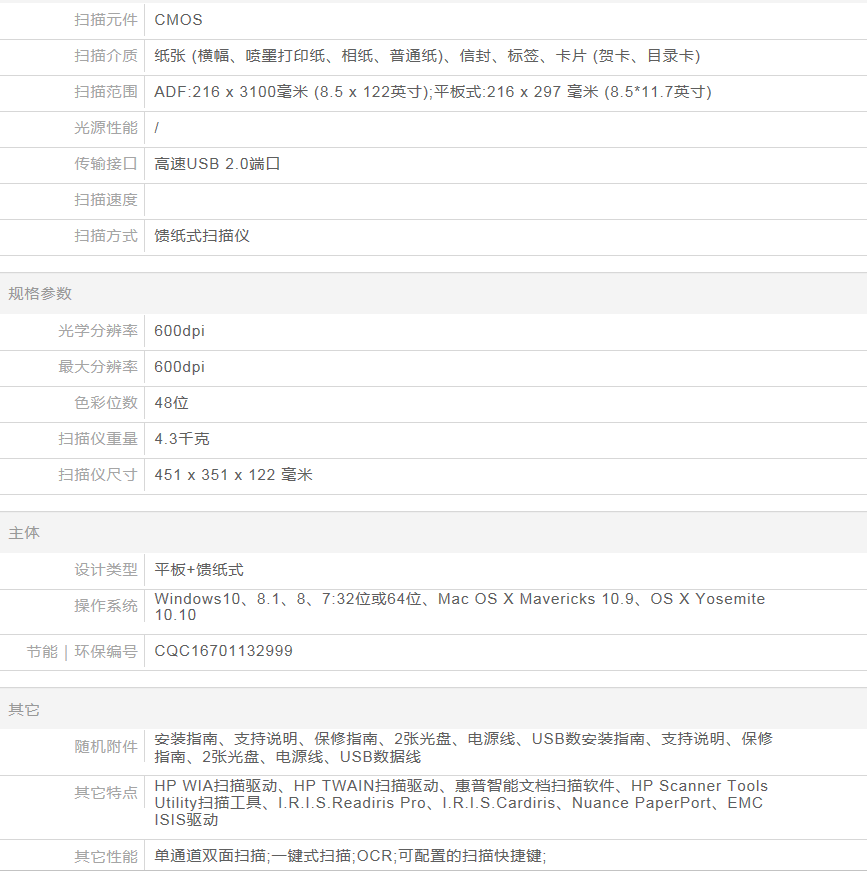Click the 规格参数 section header
867x871 pixels.
tap(40, 294)
